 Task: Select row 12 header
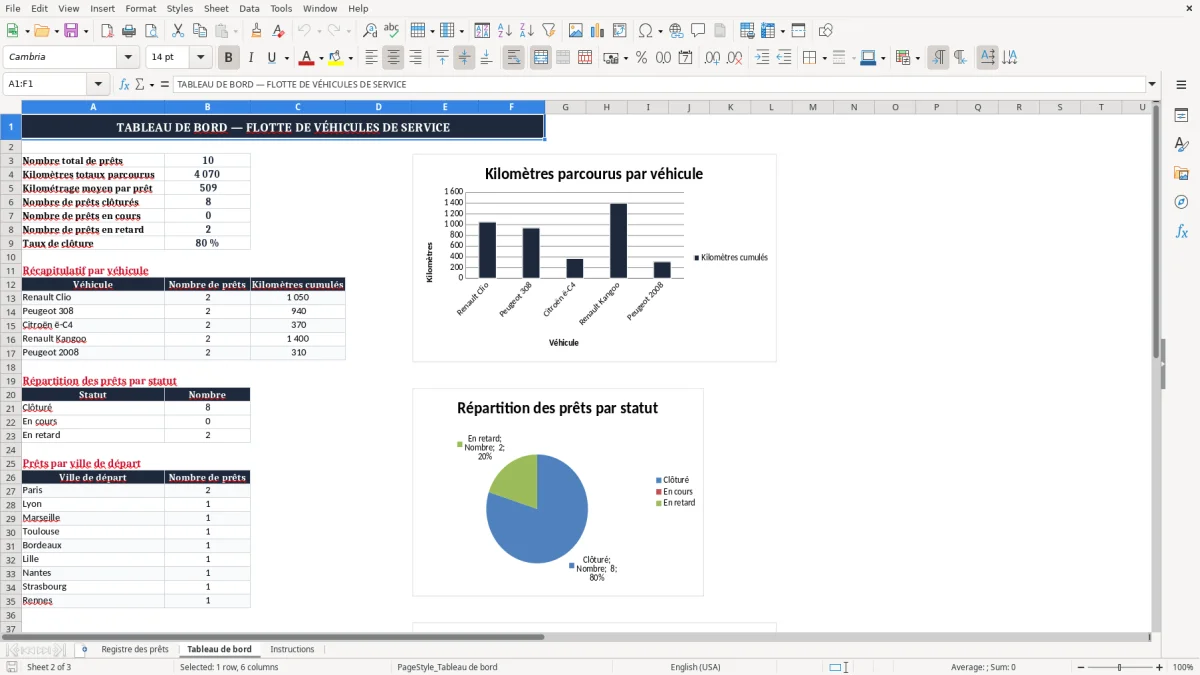point(11,284)
